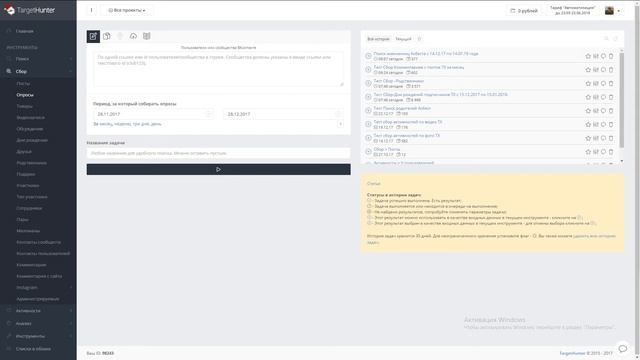Click the play icon on the 'Сбор > Посты' row
The width and height of the screenshot is (640, 360).
[x=368, y=151]
